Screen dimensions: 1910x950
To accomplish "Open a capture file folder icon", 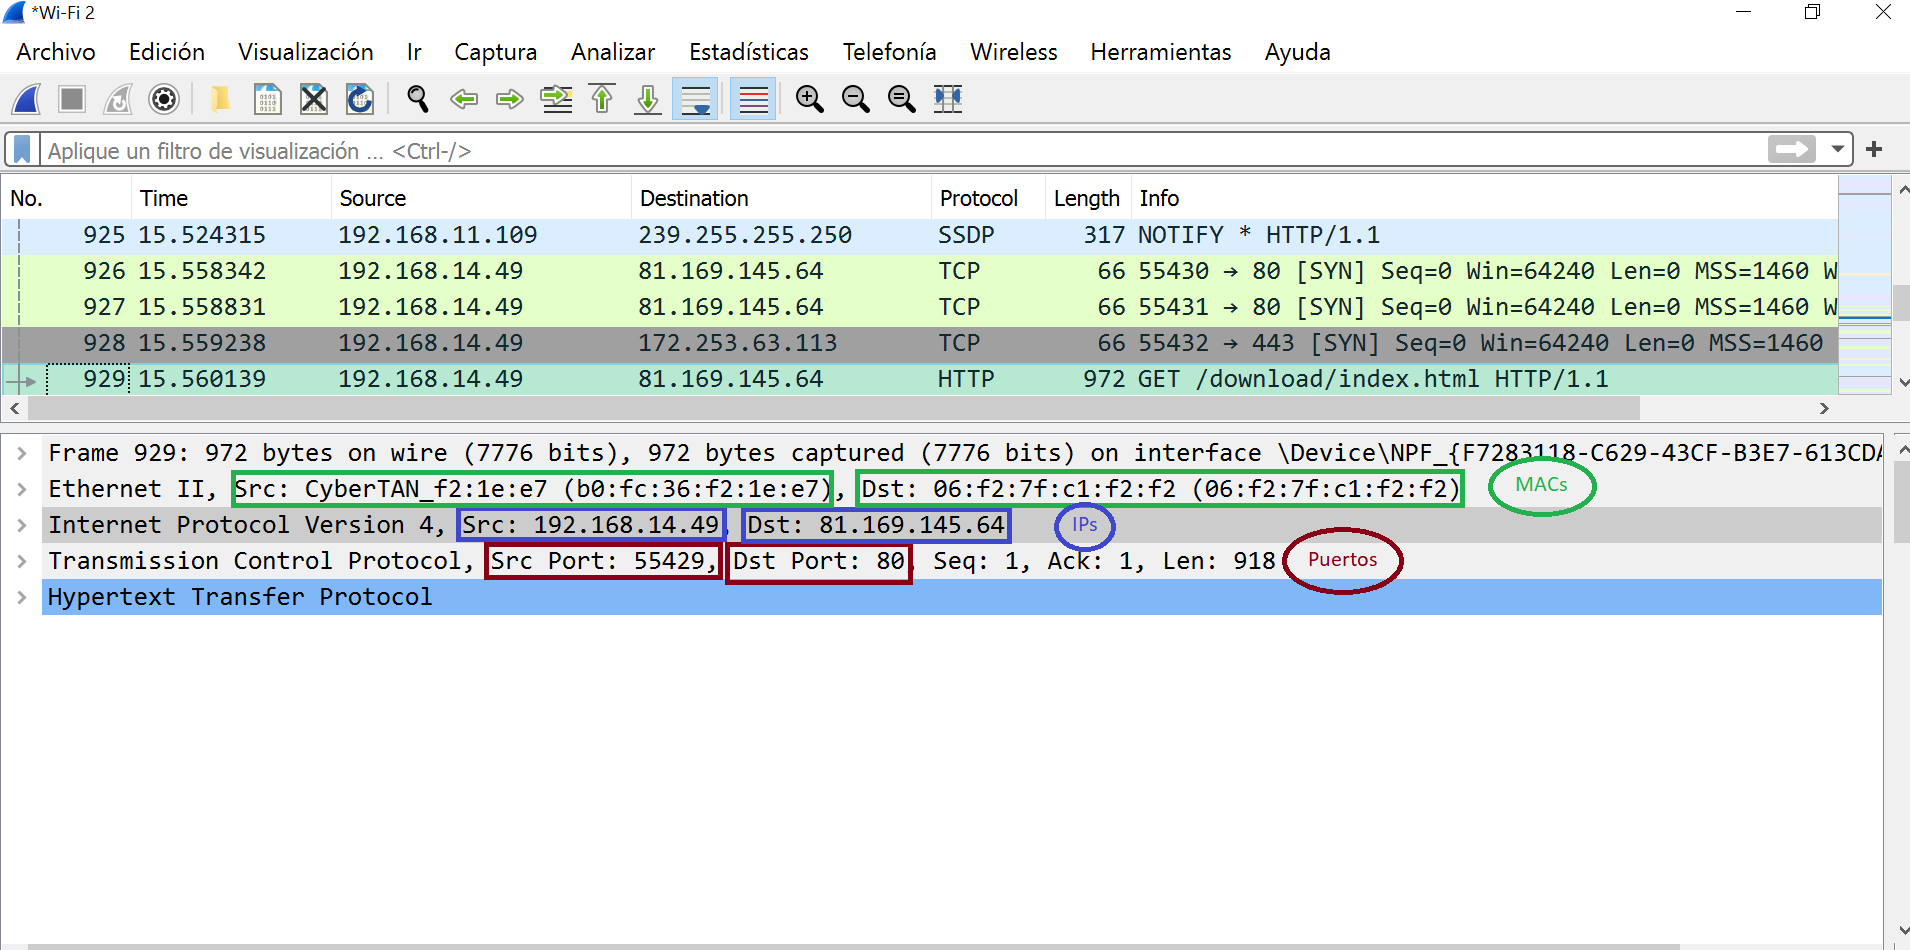I will click(220, 99).
